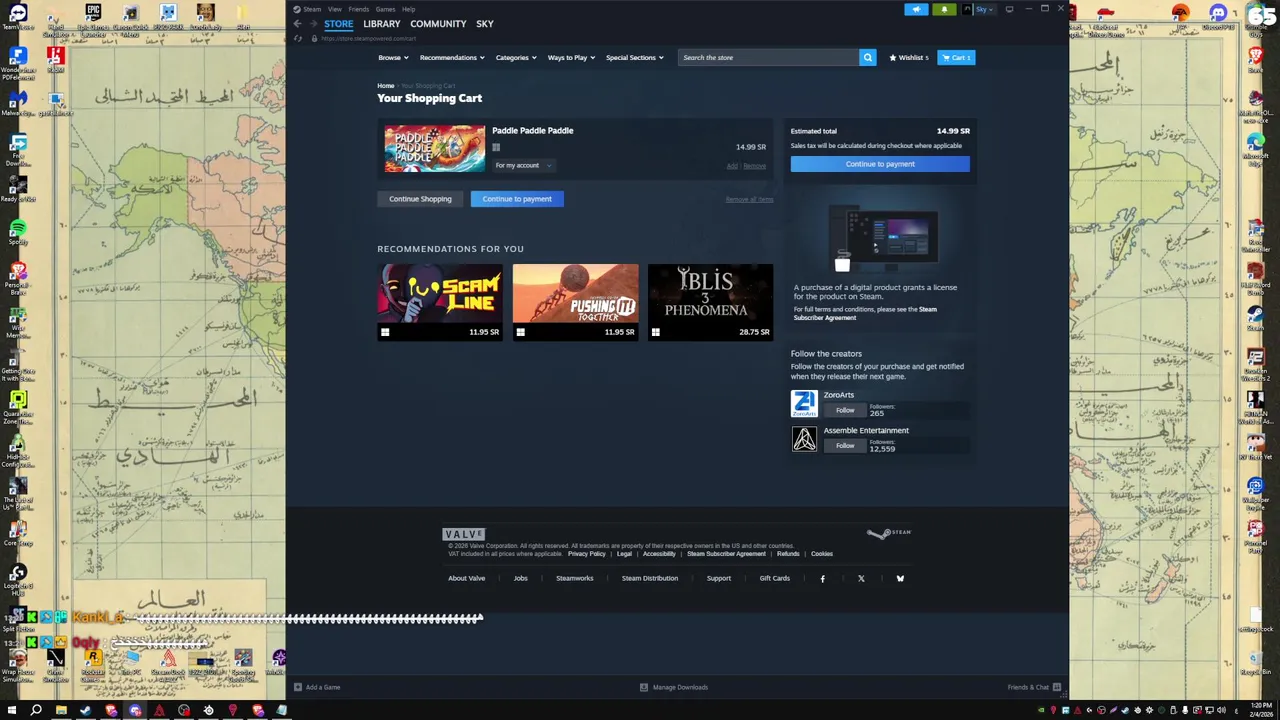Expand the Ways to Play dropdown
Screen dimensions: 1280x720
pyautogui.click(x=571, y=57)
